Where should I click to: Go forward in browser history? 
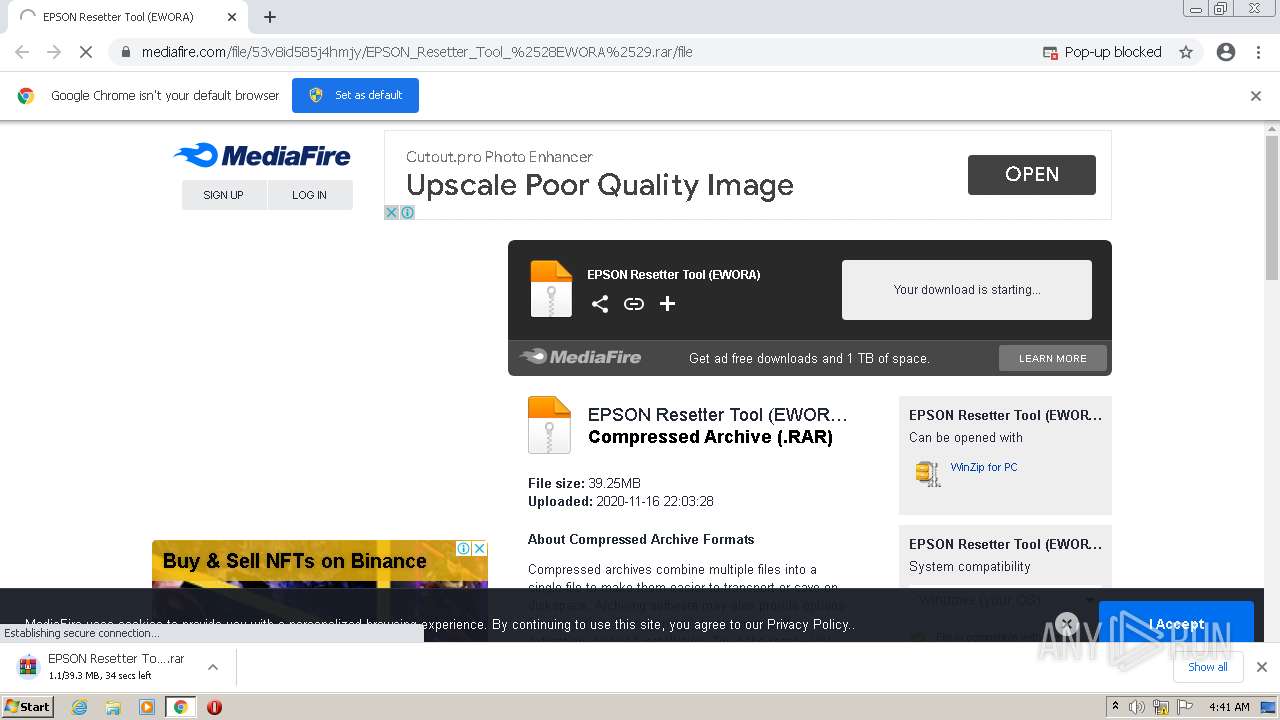pyautogui.click(x=54, y=52)
